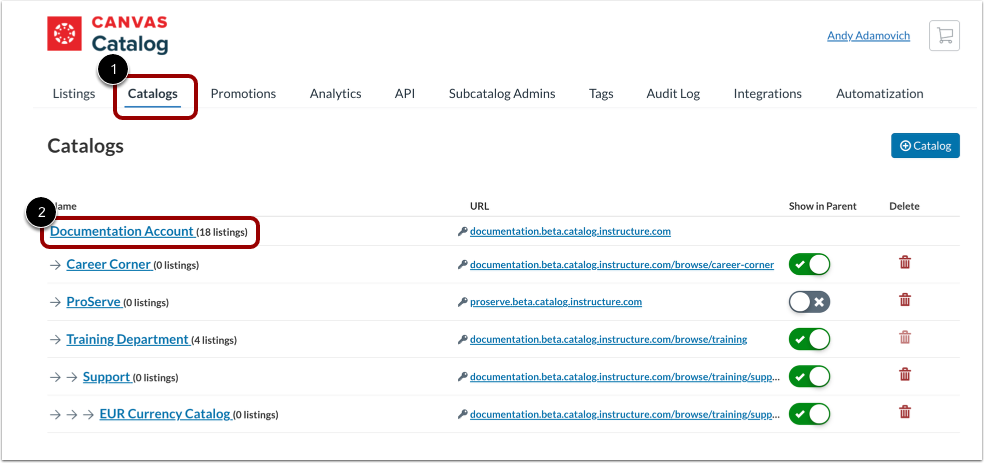The height and width of the screenshot is (463, 984).
Task: Open the Promotions tab
Action: (243, 93)
